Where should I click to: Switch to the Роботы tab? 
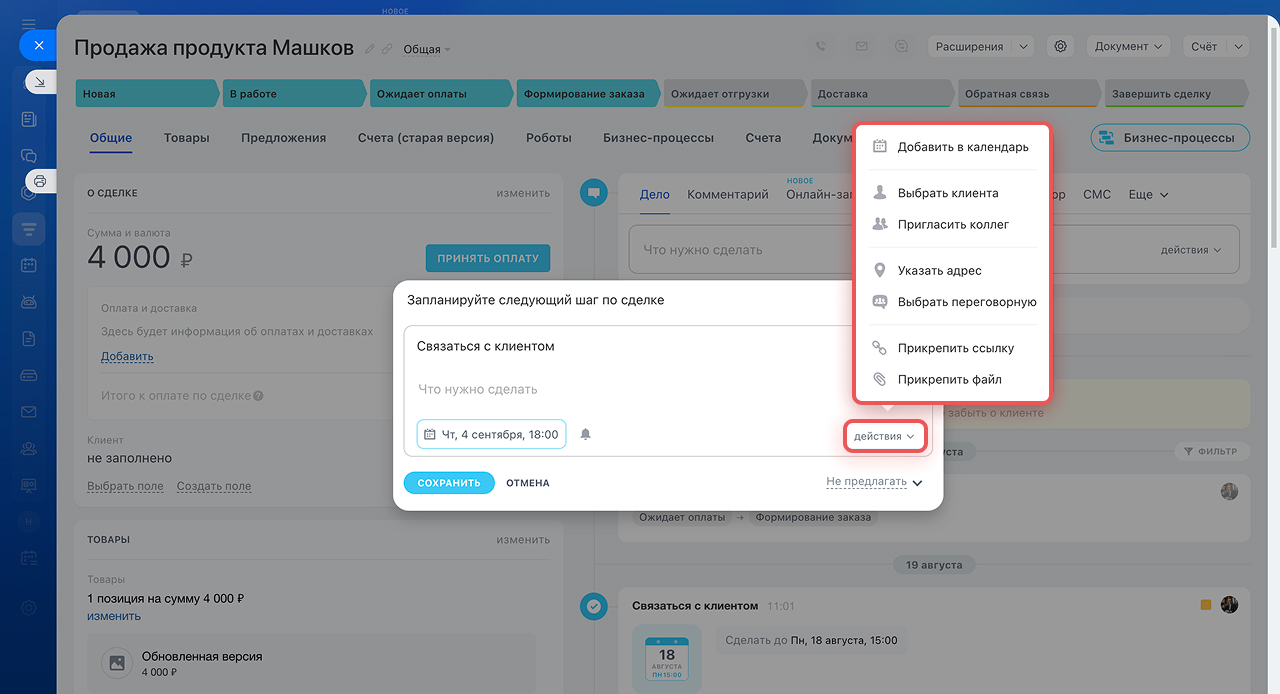click(549, 138)
